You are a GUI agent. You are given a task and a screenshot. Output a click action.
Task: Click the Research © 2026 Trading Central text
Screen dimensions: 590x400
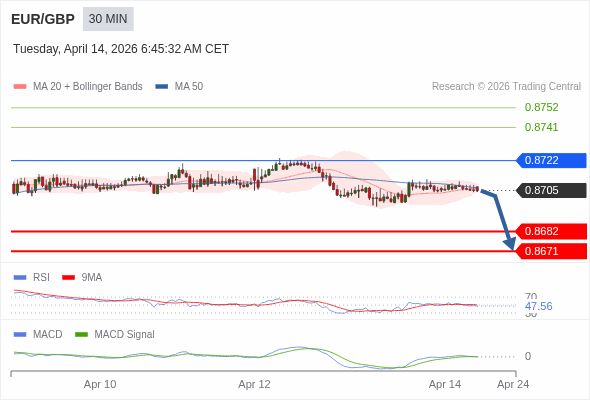(x=506, y=87)
